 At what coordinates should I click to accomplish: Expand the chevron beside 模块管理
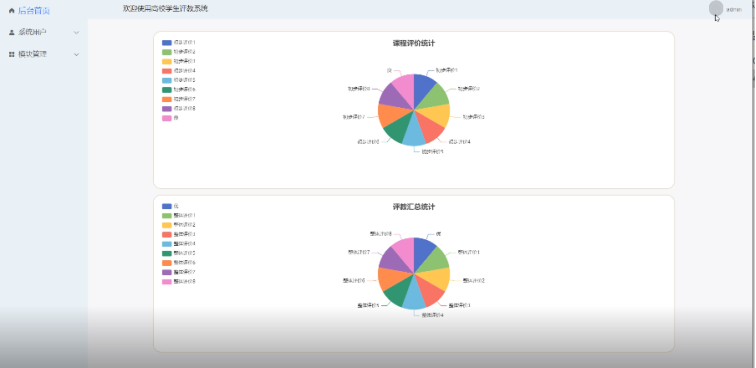[76, 55]
